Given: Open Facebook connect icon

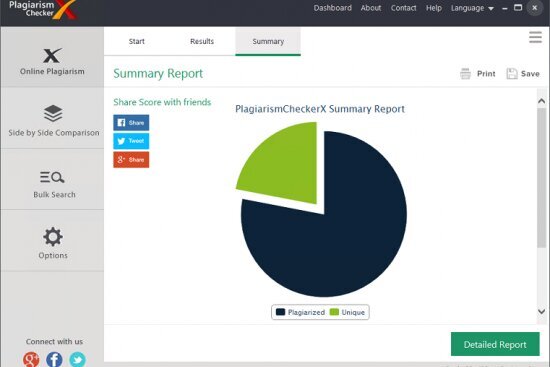Looking at the screenshot, I should [x=54, y=359].
